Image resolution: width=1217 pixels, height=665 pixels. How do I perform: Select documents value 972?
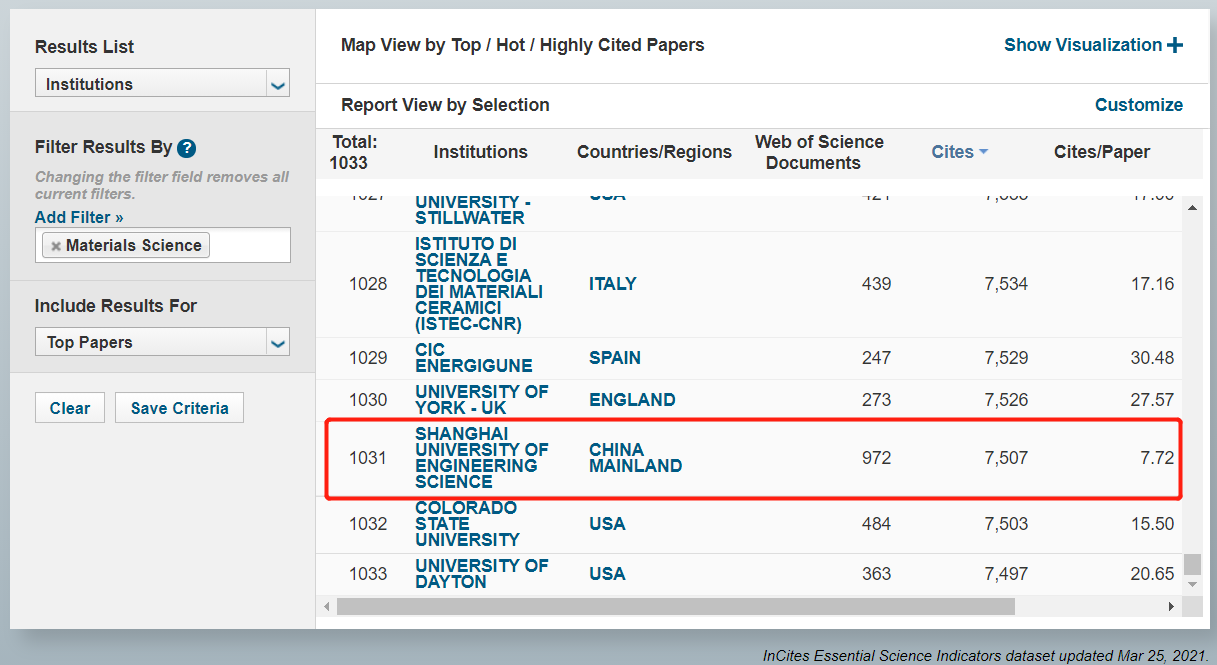tap(876, 458)
